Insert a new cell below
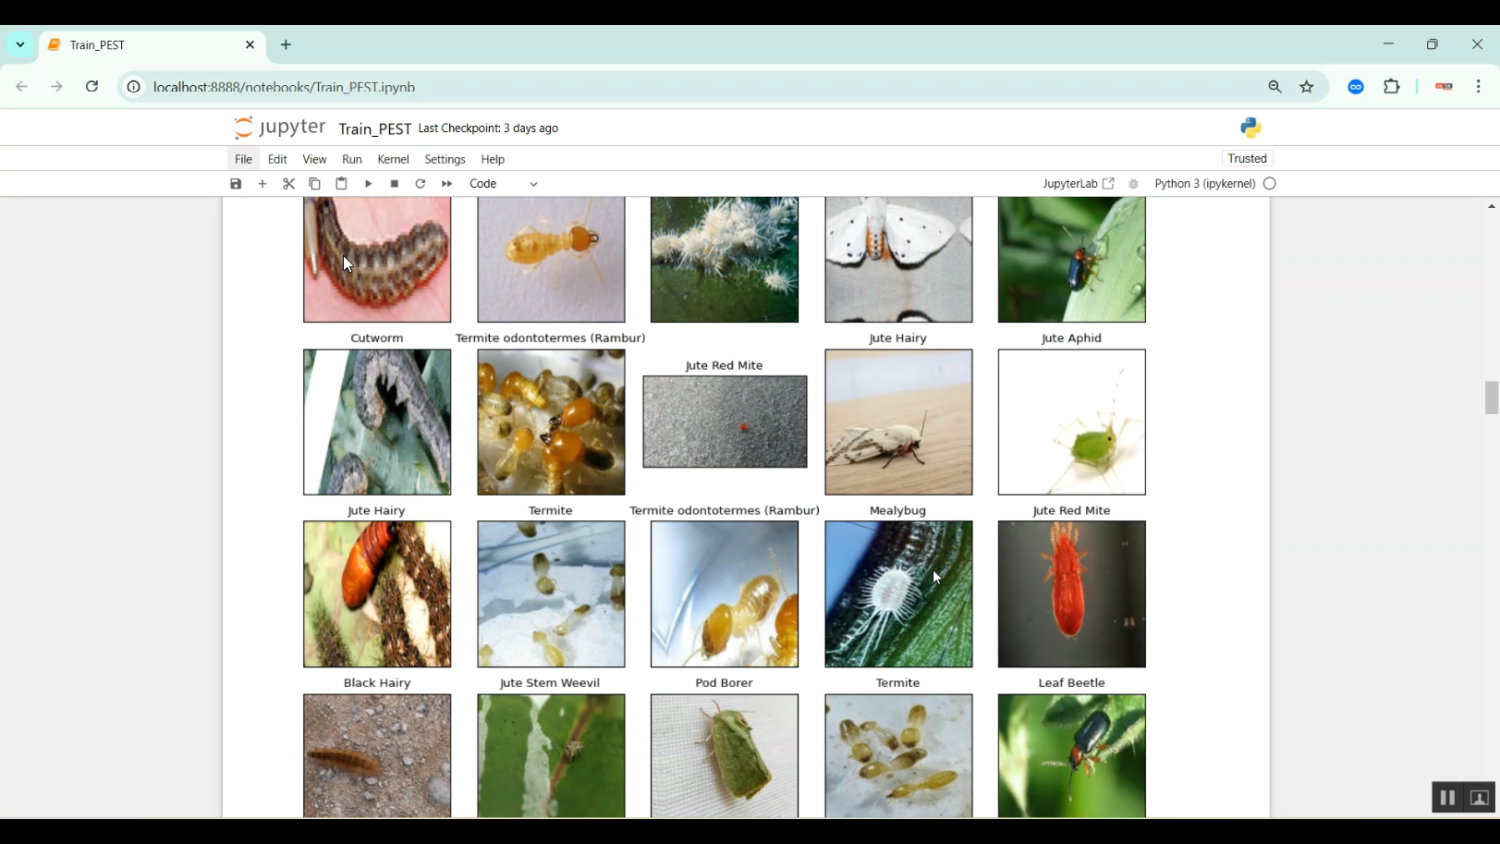The width and height of the screenshot is (1500, 844). [x=262, y=183]
